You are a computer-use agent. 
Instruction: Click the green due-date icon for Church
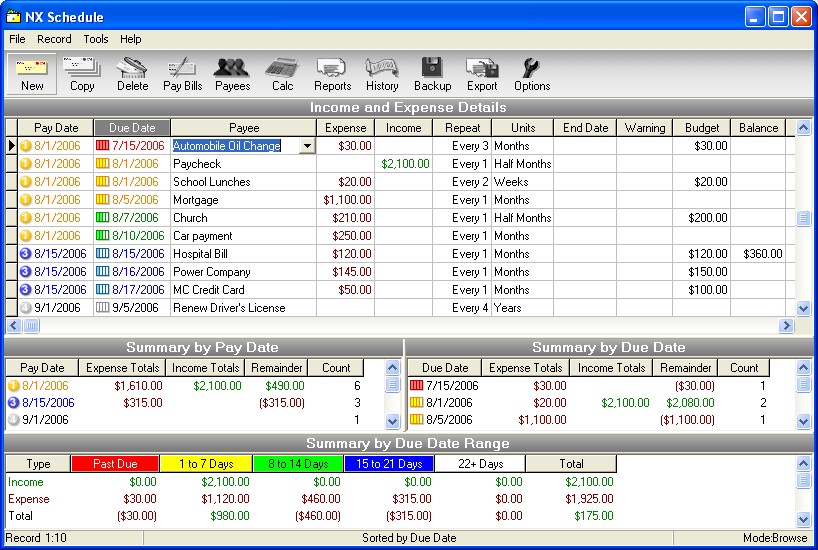pyautogui.click(x=102, y=218)
